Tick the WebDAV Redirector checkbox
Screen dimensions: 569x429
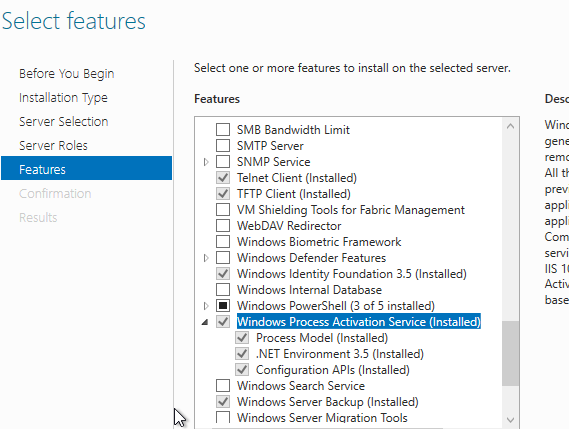tap(223, 225)
